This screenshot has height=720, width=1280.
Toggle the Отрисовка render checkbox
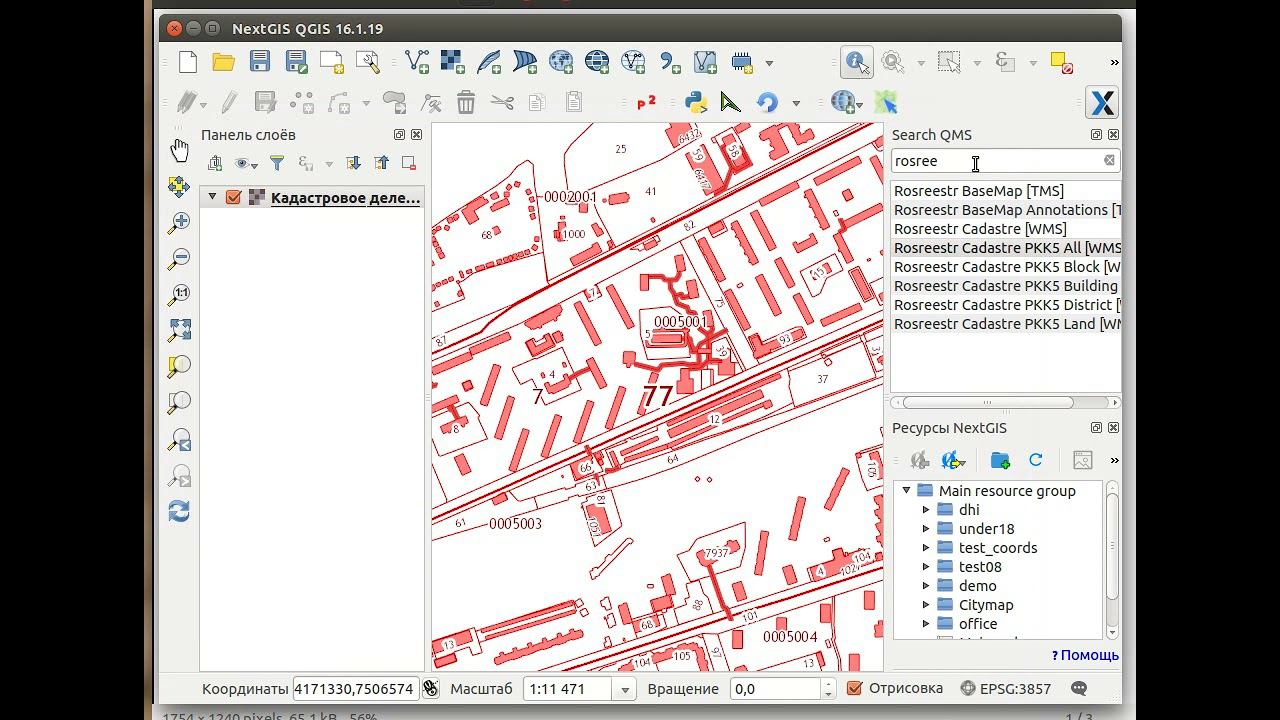click(x=854, y=688)
